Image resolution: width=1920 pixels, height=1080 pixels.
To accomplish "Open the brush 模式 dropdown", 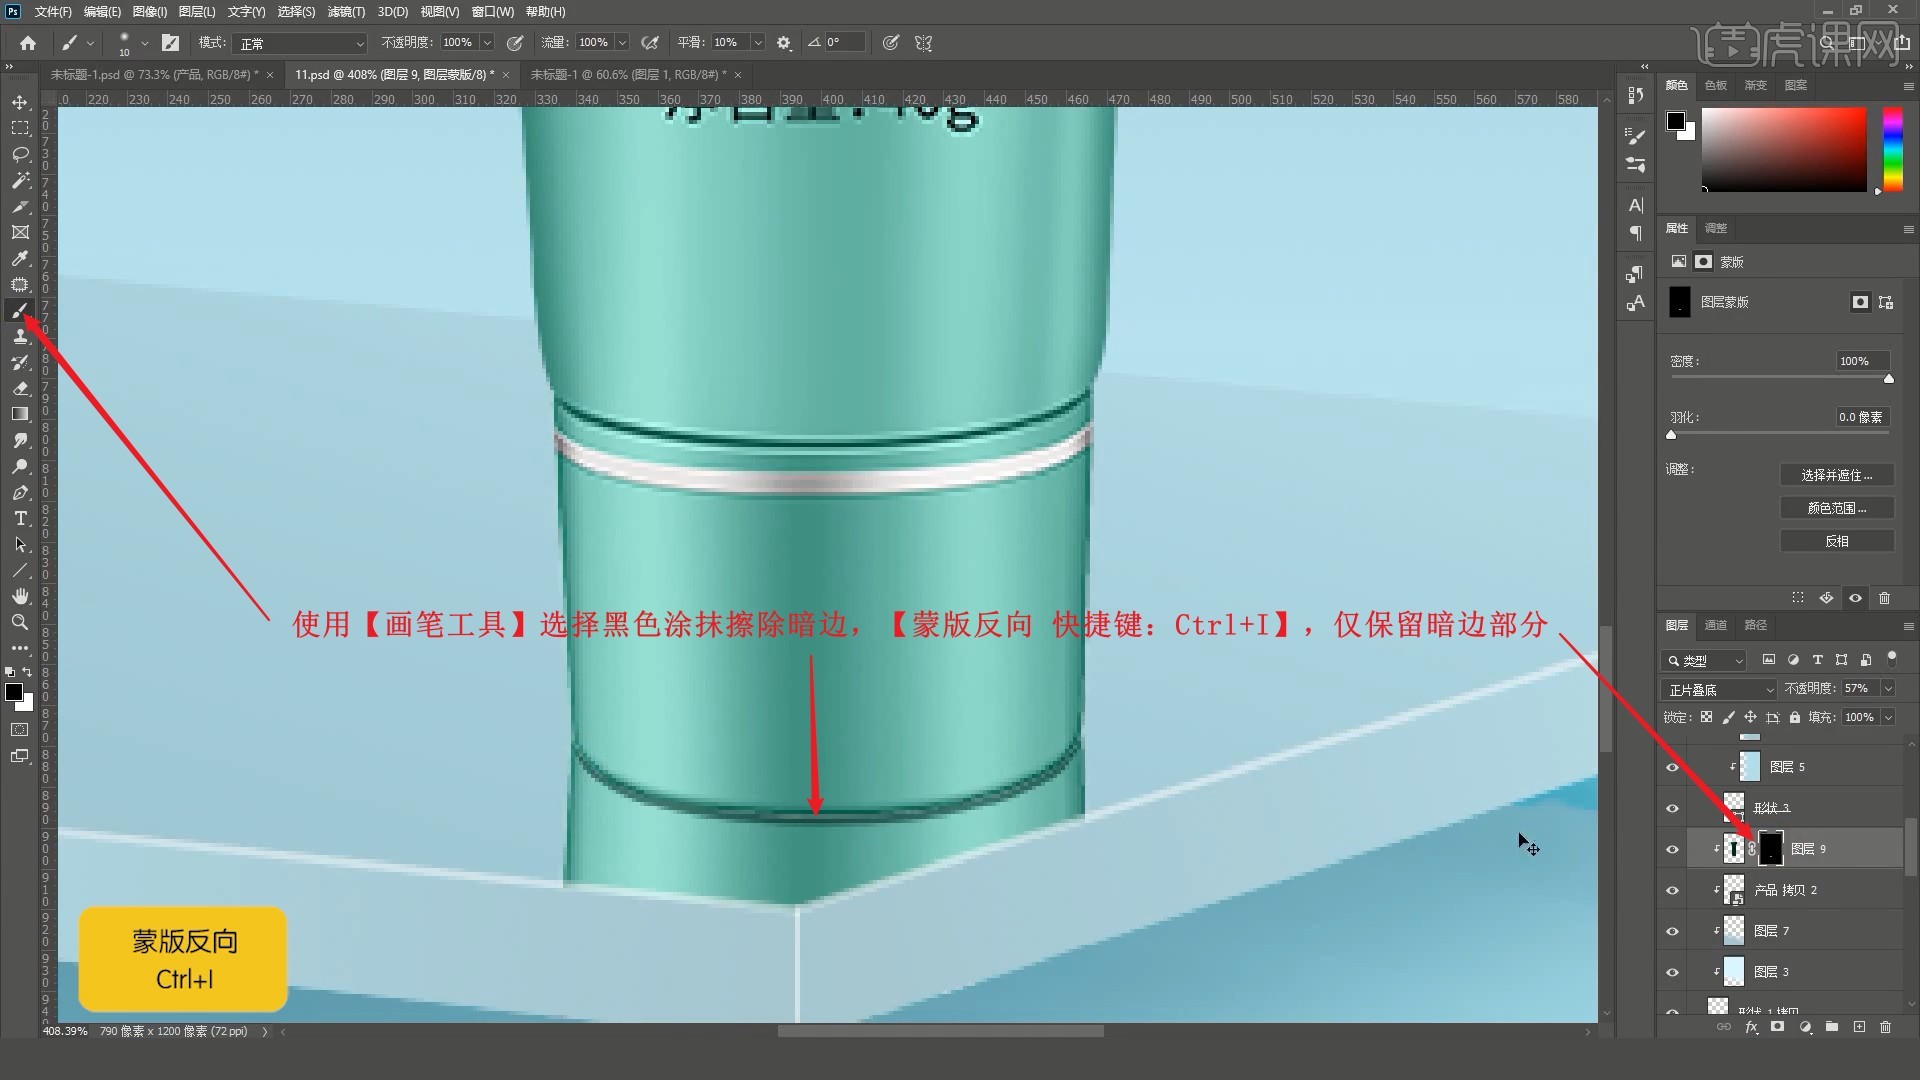I will [x=301, y=43].
